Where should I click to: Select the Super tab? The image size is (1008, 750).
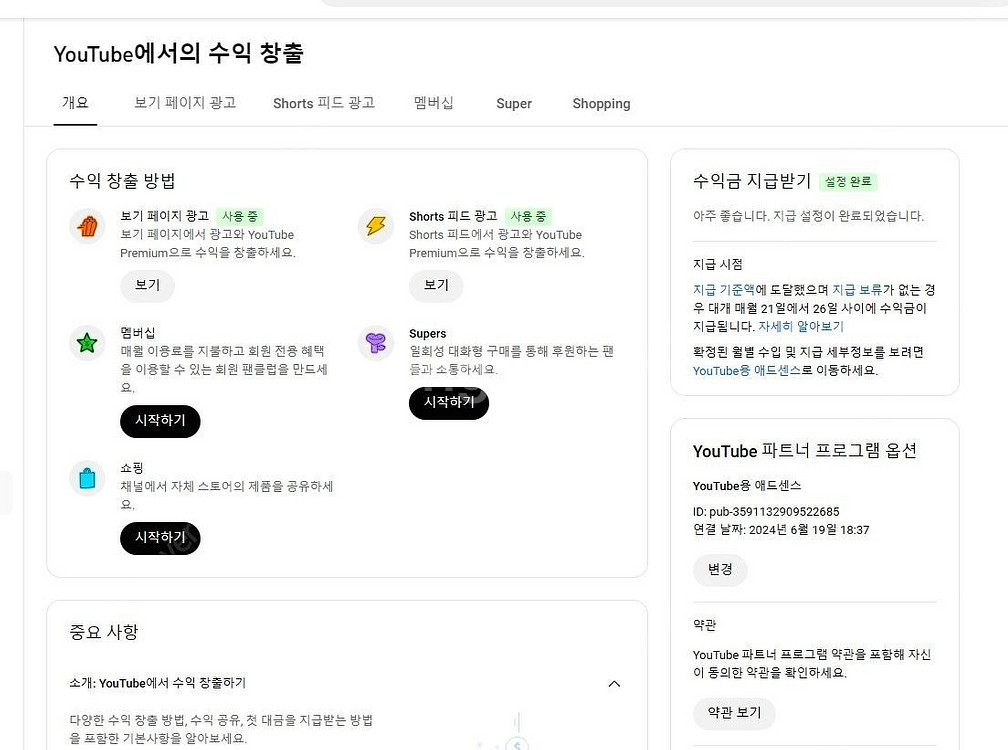coord(514,103)
